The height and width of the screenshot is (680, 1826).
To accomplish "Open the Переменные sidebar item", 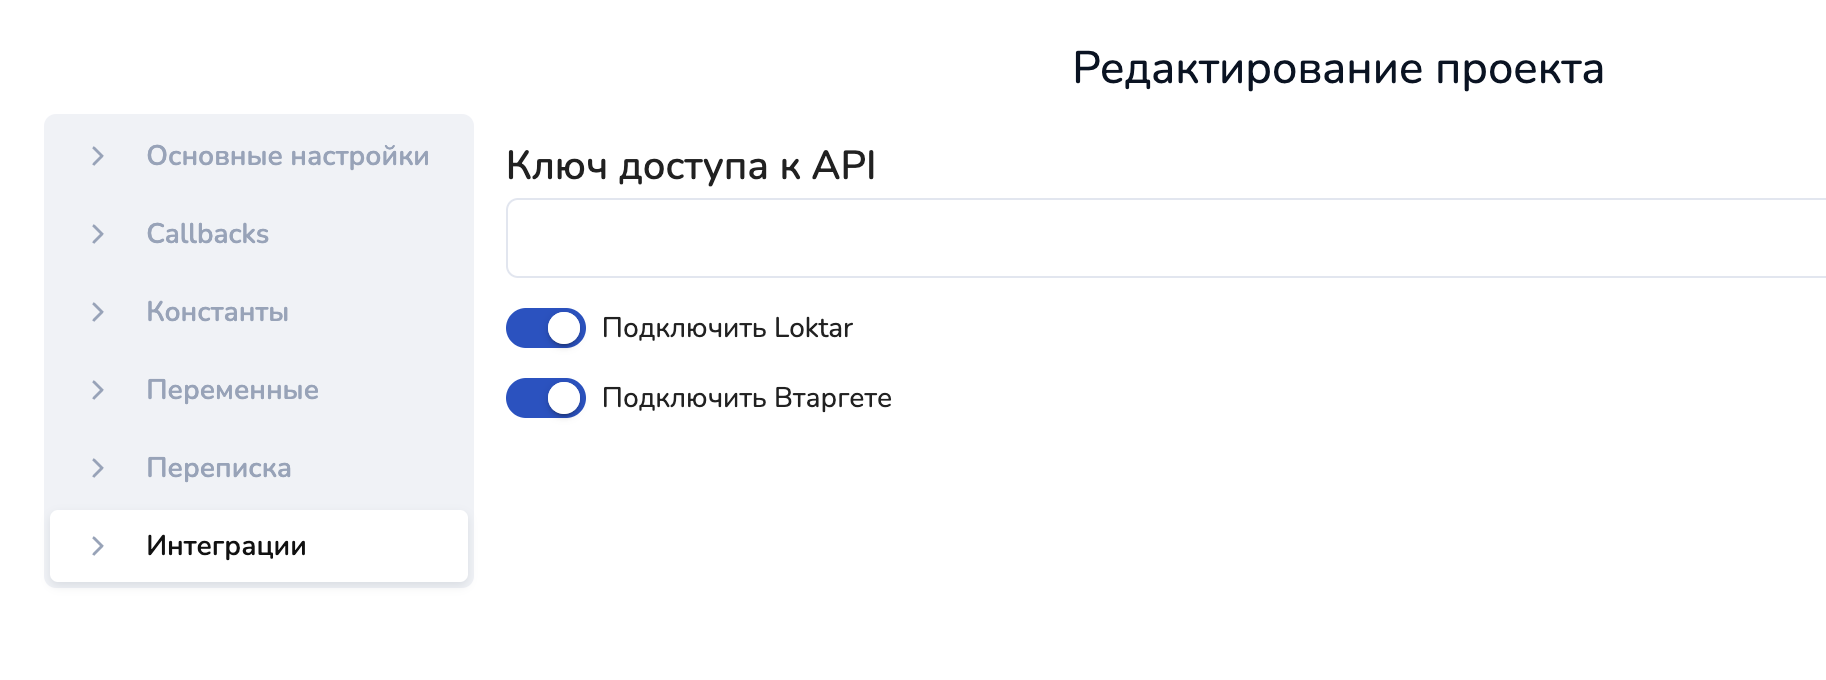I will [232, 390].
